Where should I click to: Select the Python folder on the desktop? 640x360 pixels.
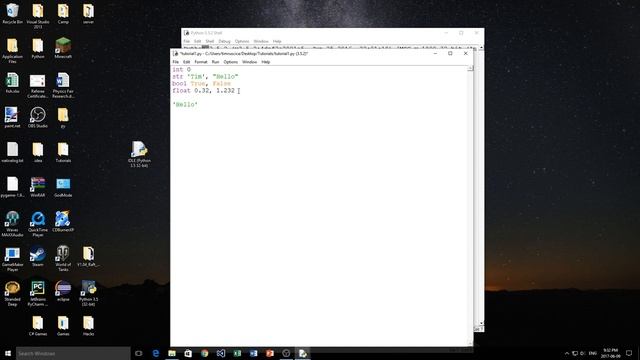coord(38,49)
